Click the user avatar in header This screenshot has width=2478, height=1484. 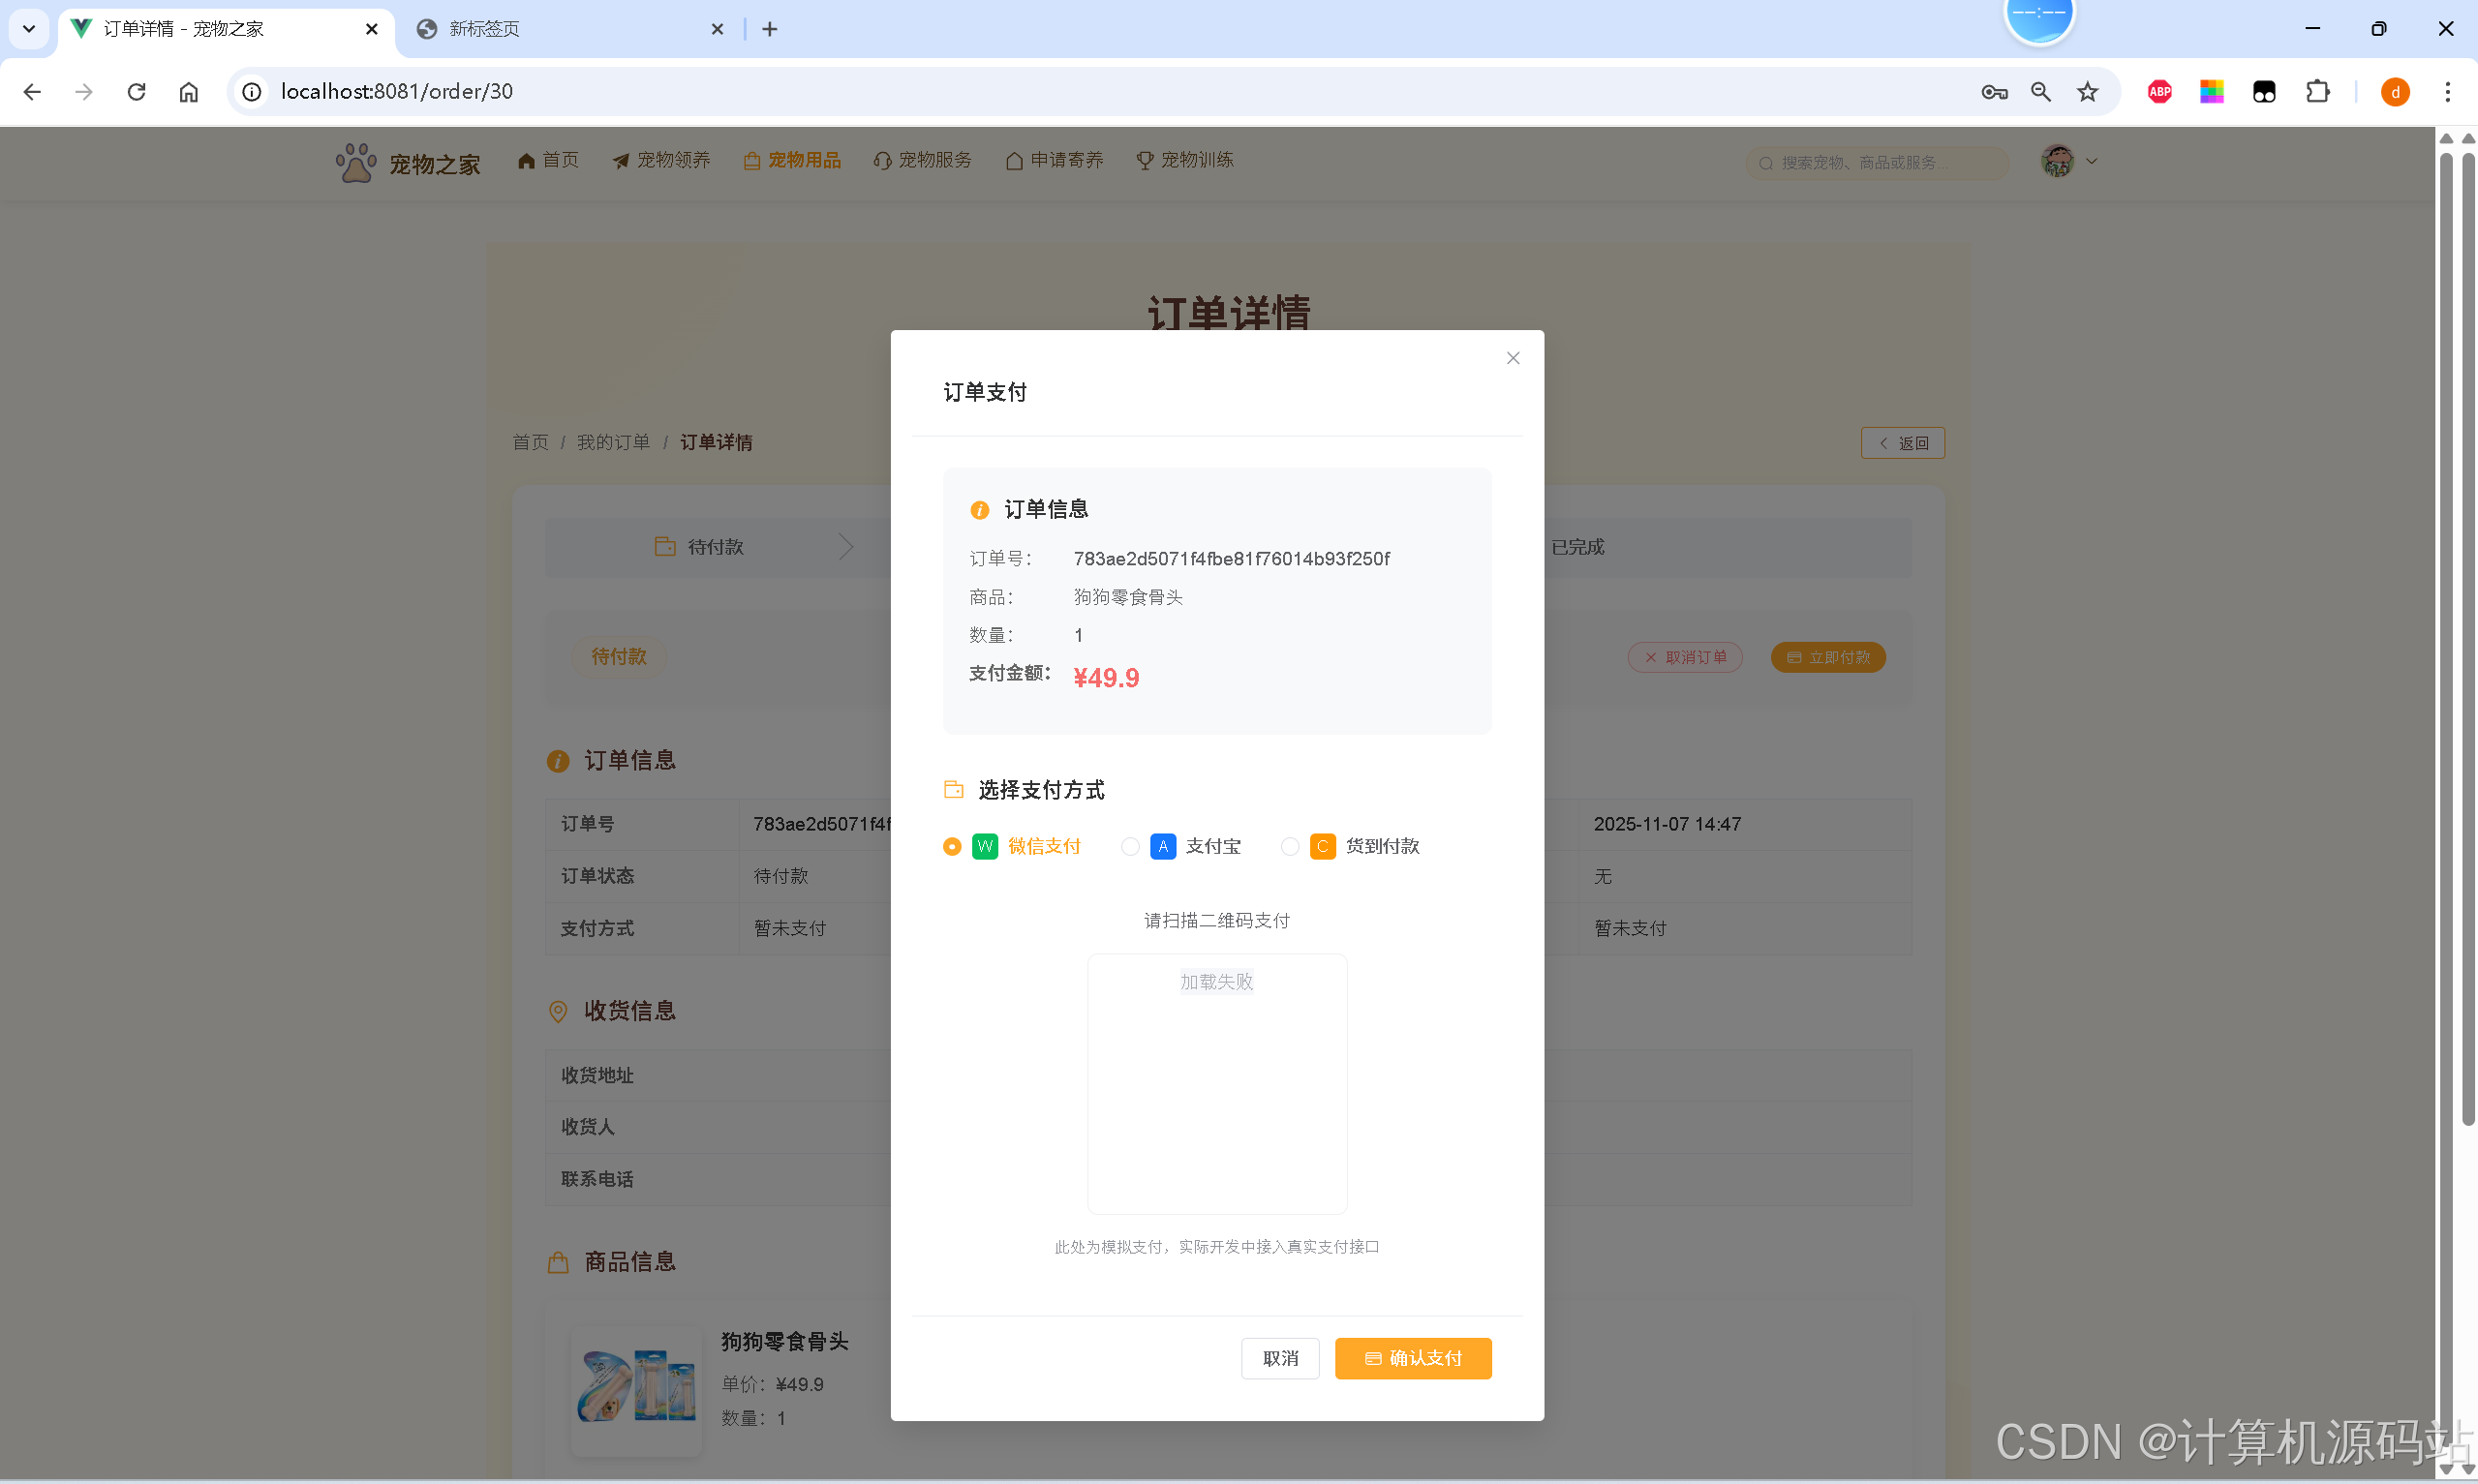(x=2057, y=161)
